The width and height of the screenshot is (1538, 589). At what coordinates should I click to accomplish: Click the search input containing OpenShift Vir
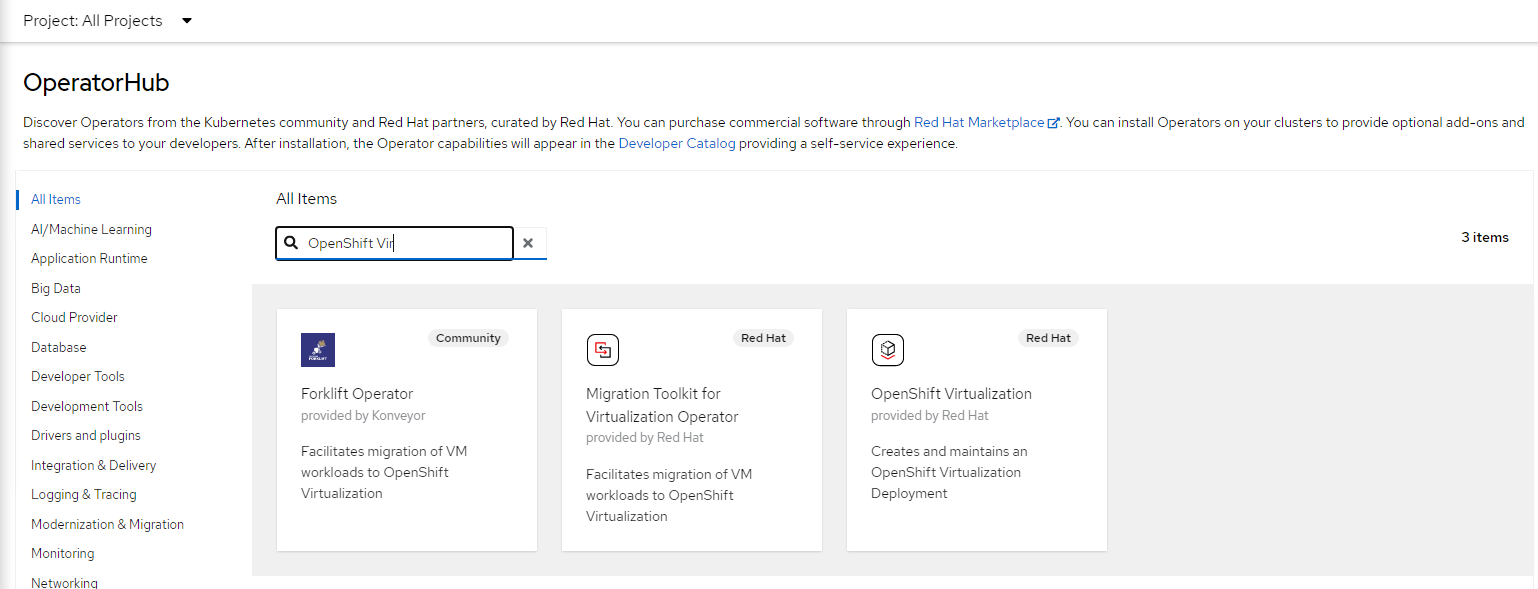tap(405, 243)
